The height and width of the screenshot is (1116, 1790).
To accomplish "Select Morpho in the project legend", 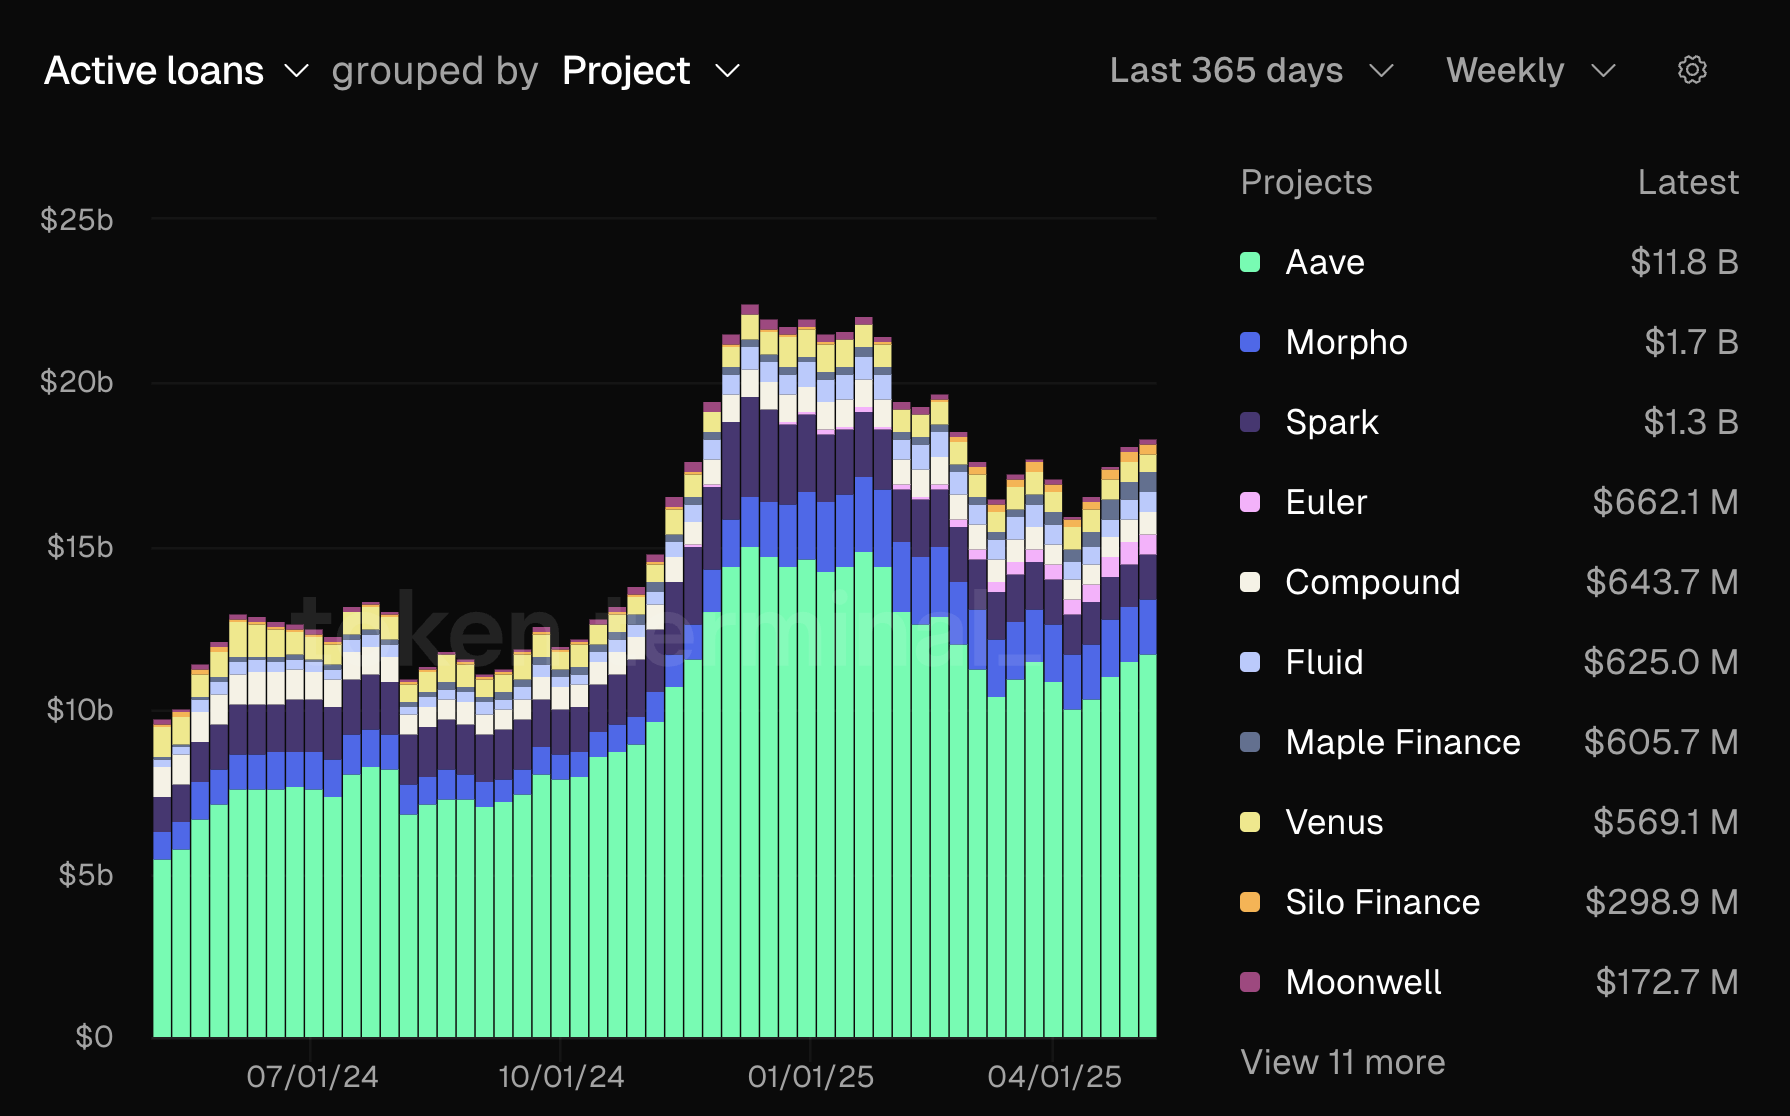I will 1346,342.
